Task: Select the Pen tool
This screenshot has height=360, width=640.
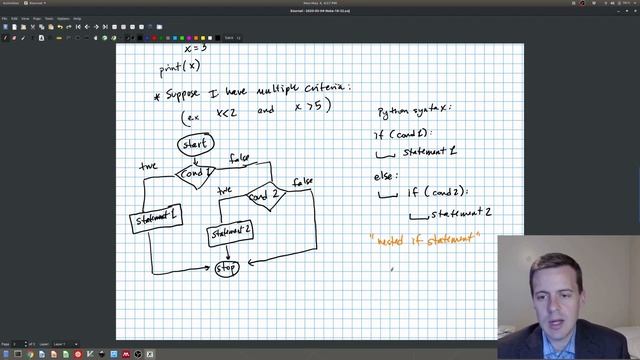Action: click(x=5, y=38)
